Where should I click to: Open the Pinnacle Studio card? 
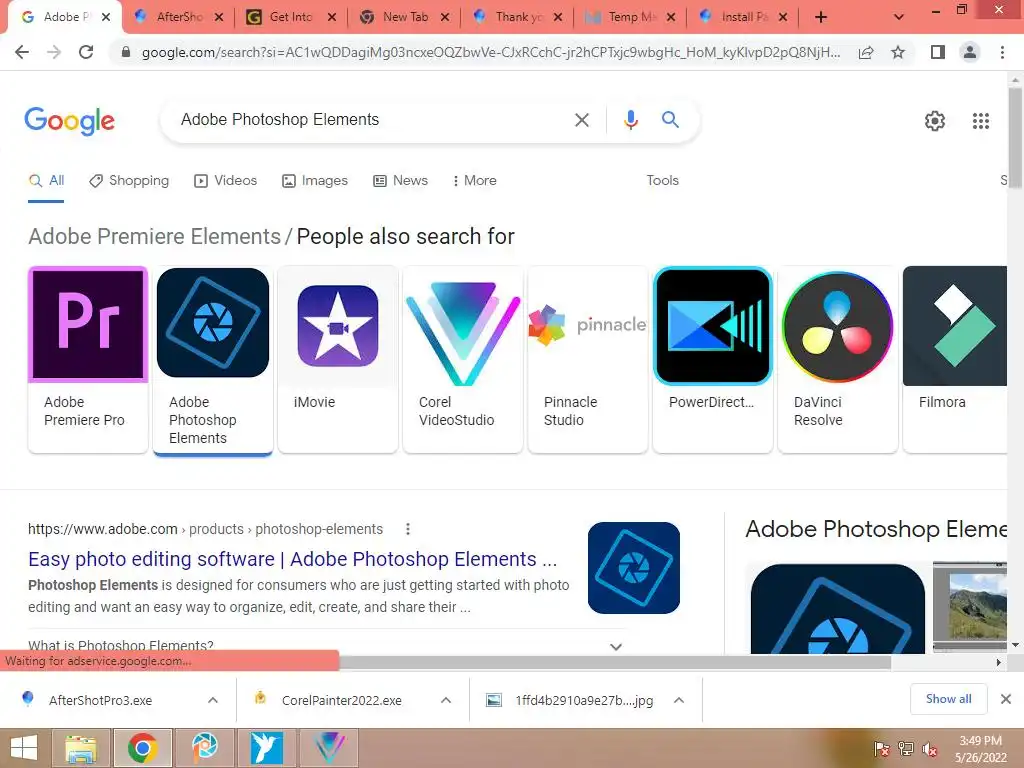point(588,359)
